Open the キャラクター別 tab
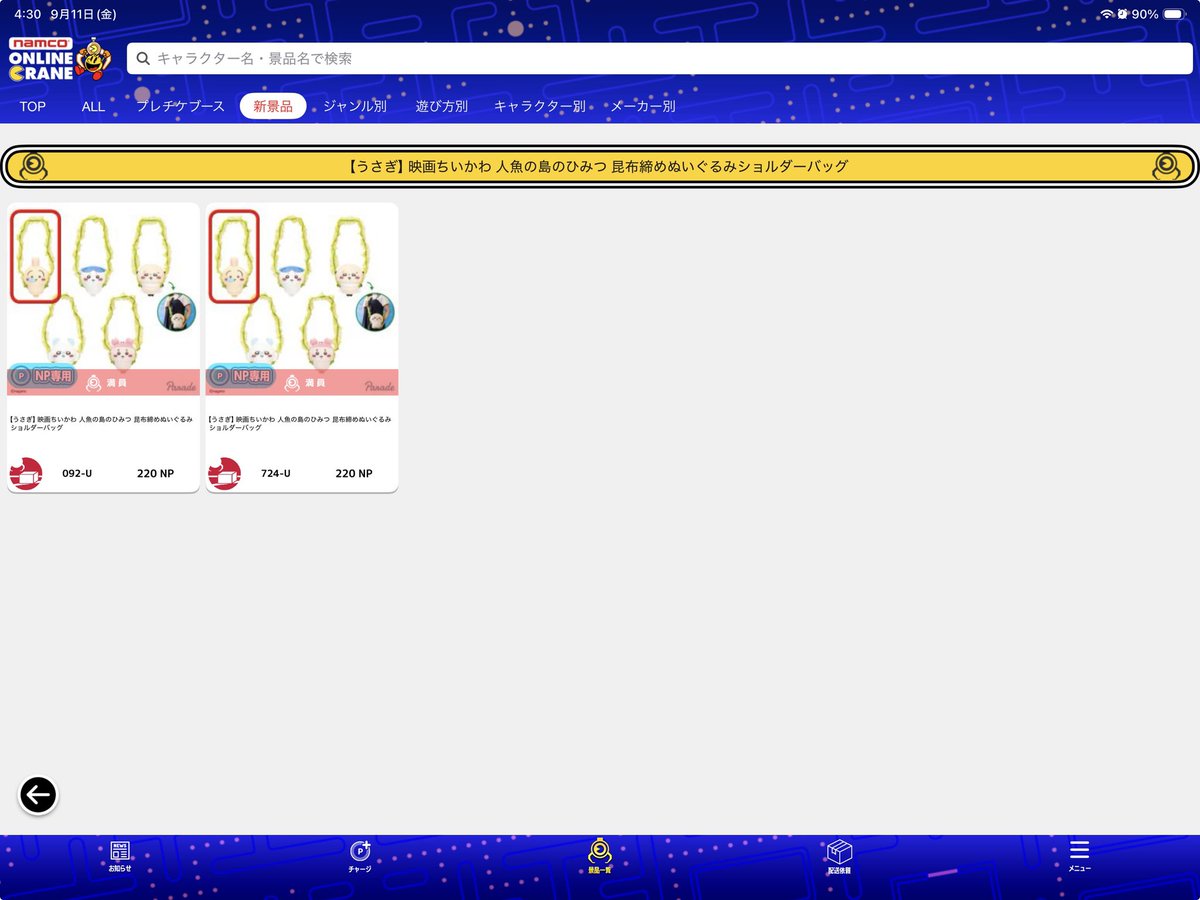This screenshot has height=900, width=1200. [x=540, y=106]
